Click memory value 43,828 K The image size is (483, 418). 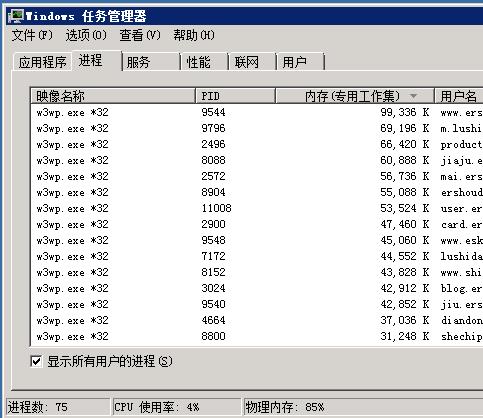405,272
